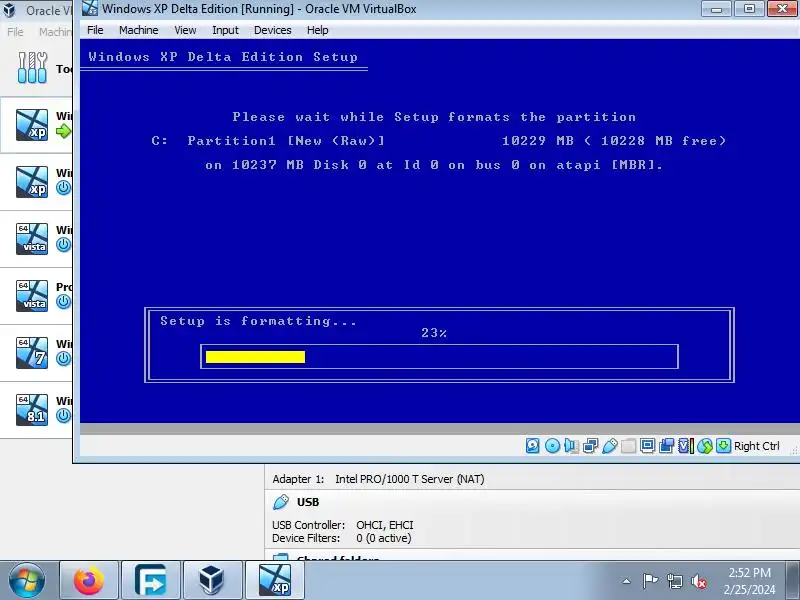The height and width of the screenshot is (600, 800).
Task: Open the USB devices status icon
Action: pyautogui.click(x=610, y=446)
